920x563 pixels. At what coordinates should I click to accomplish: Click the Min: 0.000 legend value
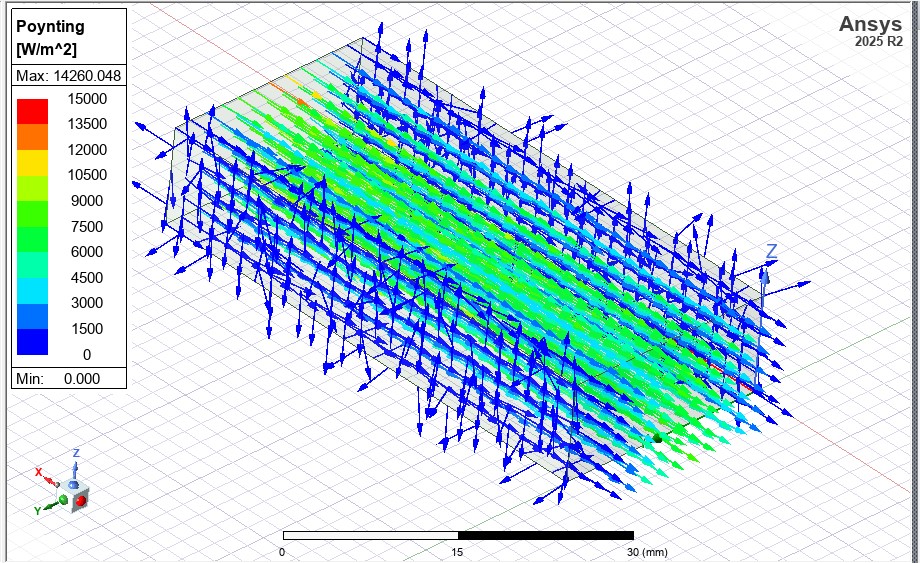pos(68,379)
